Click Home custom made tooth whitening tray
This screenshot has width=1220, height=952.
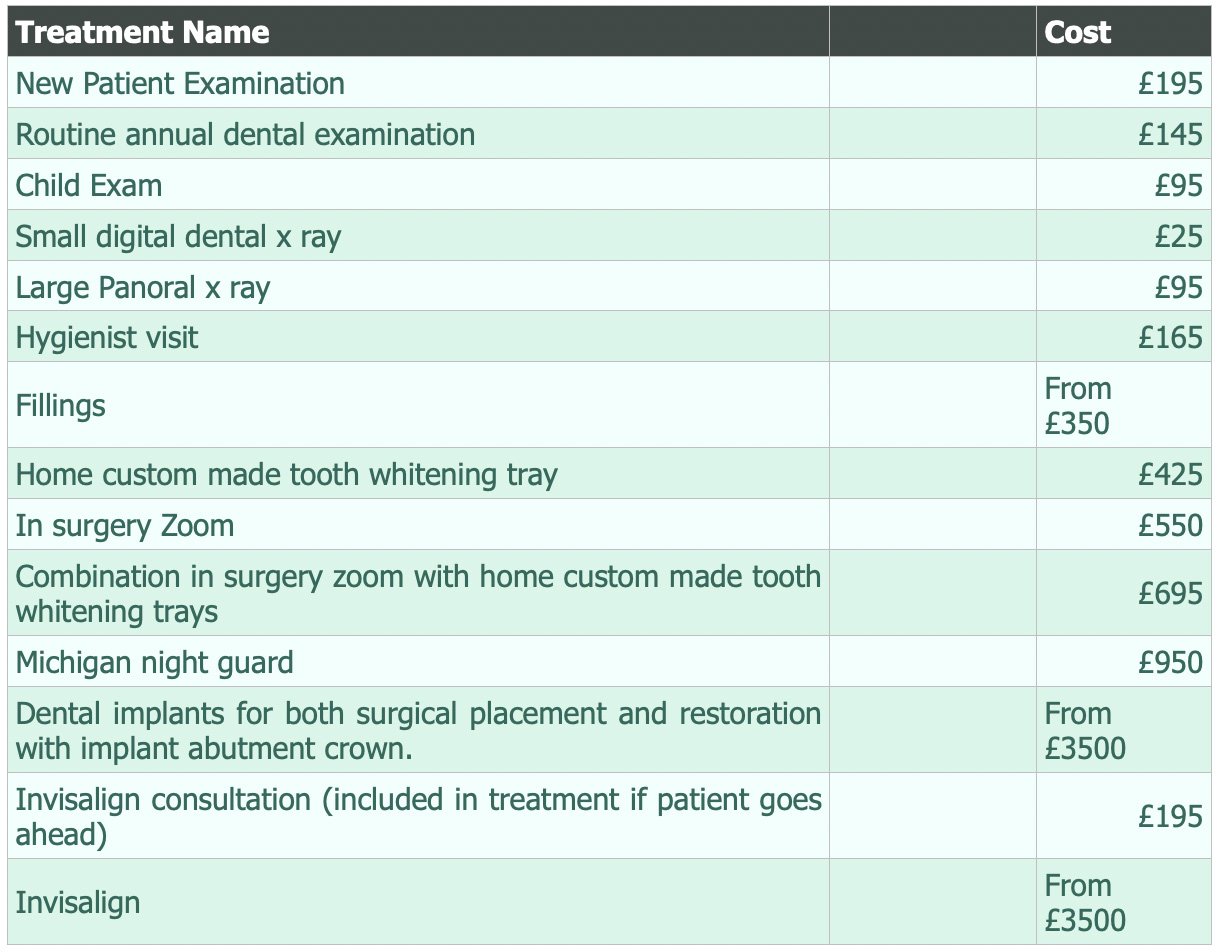point(287,474)
